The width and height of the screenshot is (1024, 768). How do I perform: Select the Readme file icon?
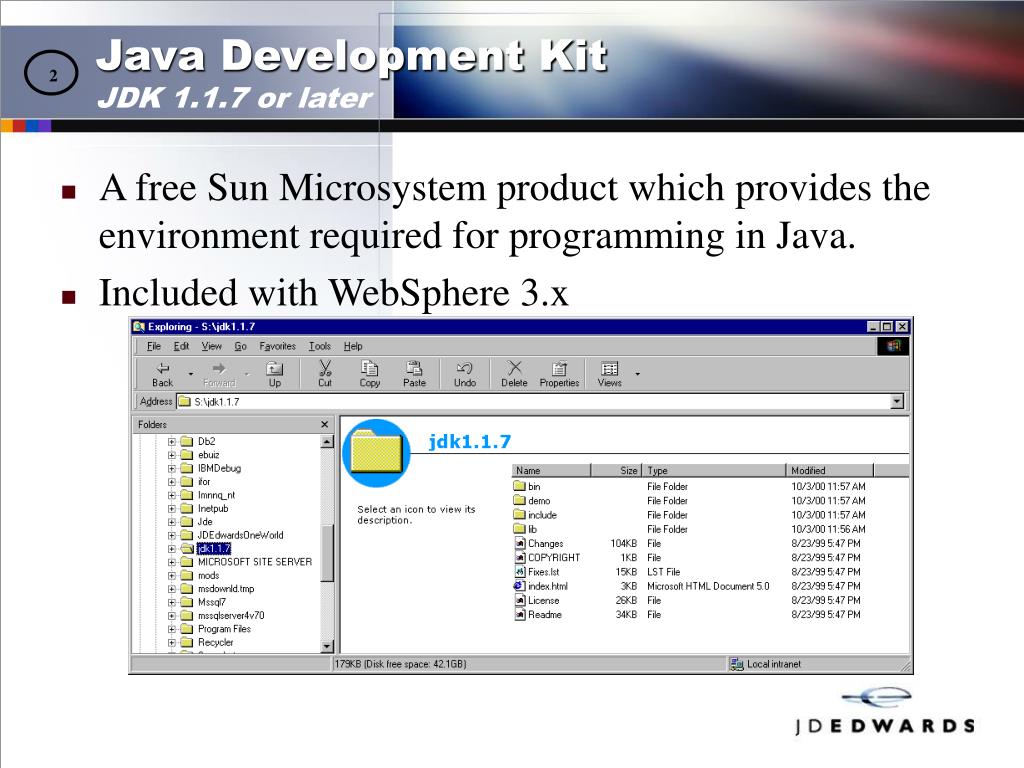point(520,615)
